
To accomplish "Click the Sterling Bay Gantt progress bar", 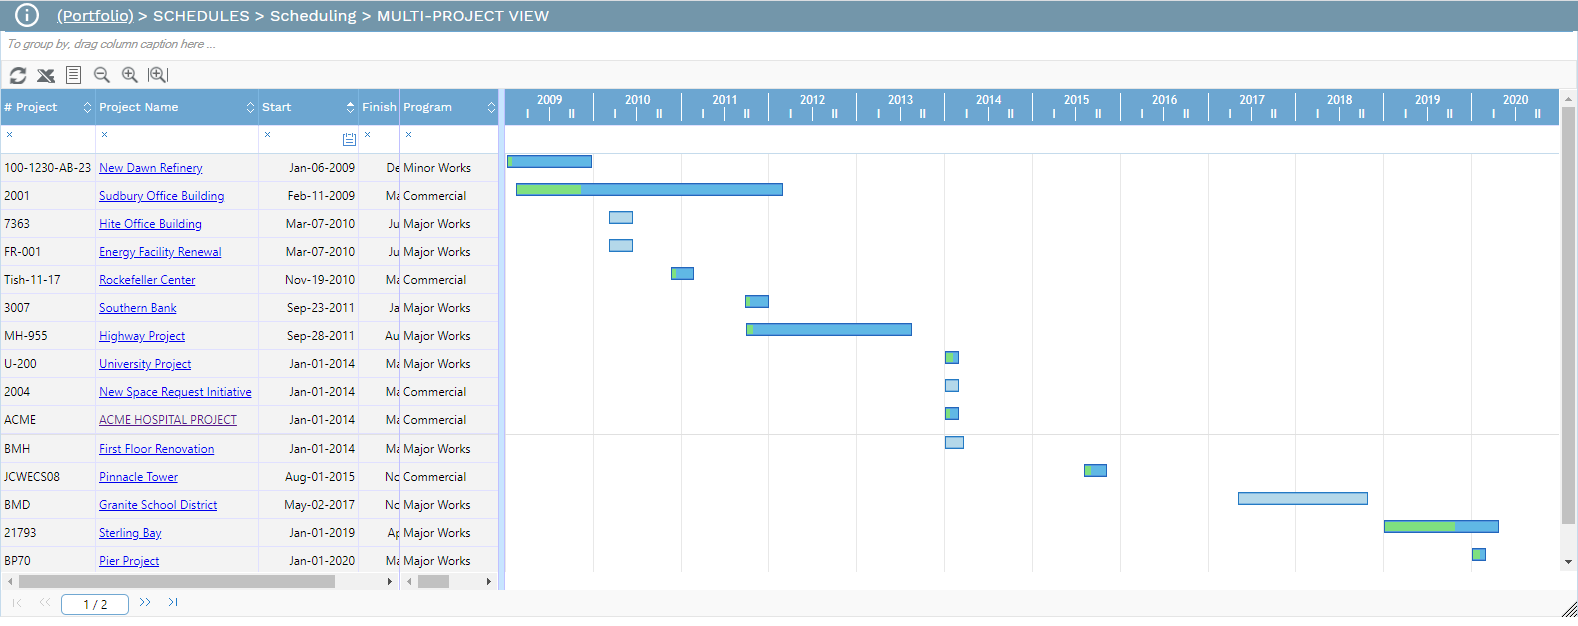I will point(1440,526).
